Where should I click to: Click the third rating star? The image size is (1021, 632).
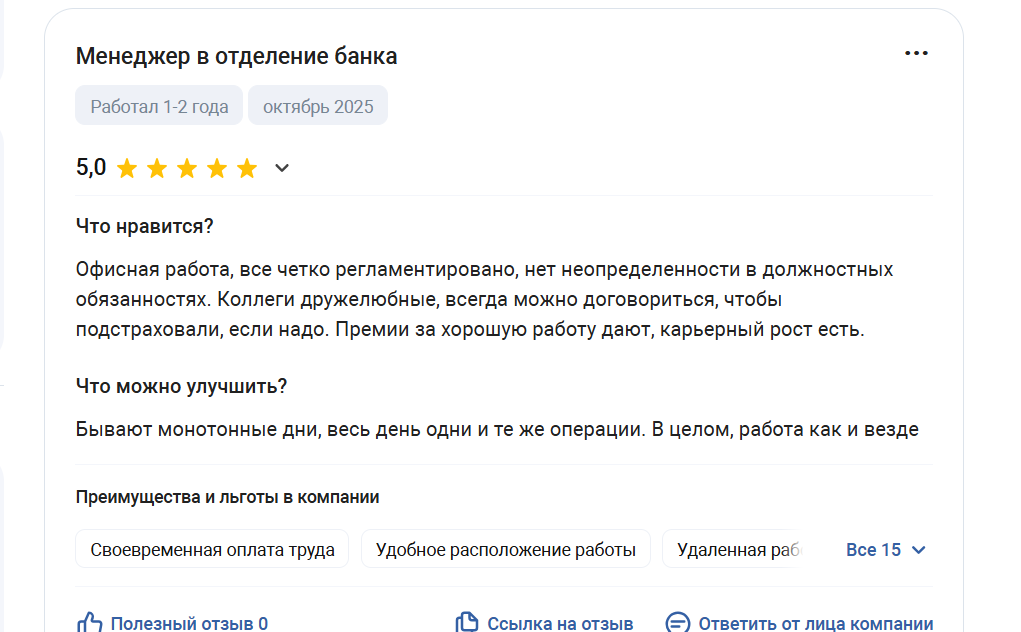(x=187, y=168)
